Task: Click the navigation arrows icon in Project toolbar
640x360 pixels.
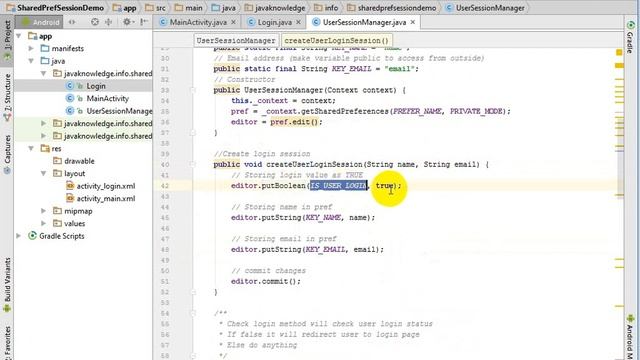Action: pyautogui.click(x=72, y=22)
